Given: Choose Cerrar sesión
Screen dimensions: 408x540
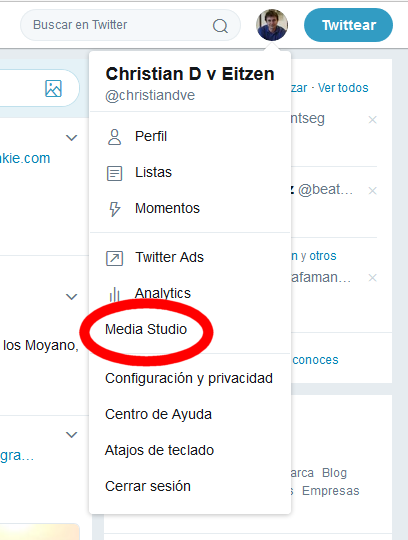Looking at the screenshot, I should click(148, 486).
